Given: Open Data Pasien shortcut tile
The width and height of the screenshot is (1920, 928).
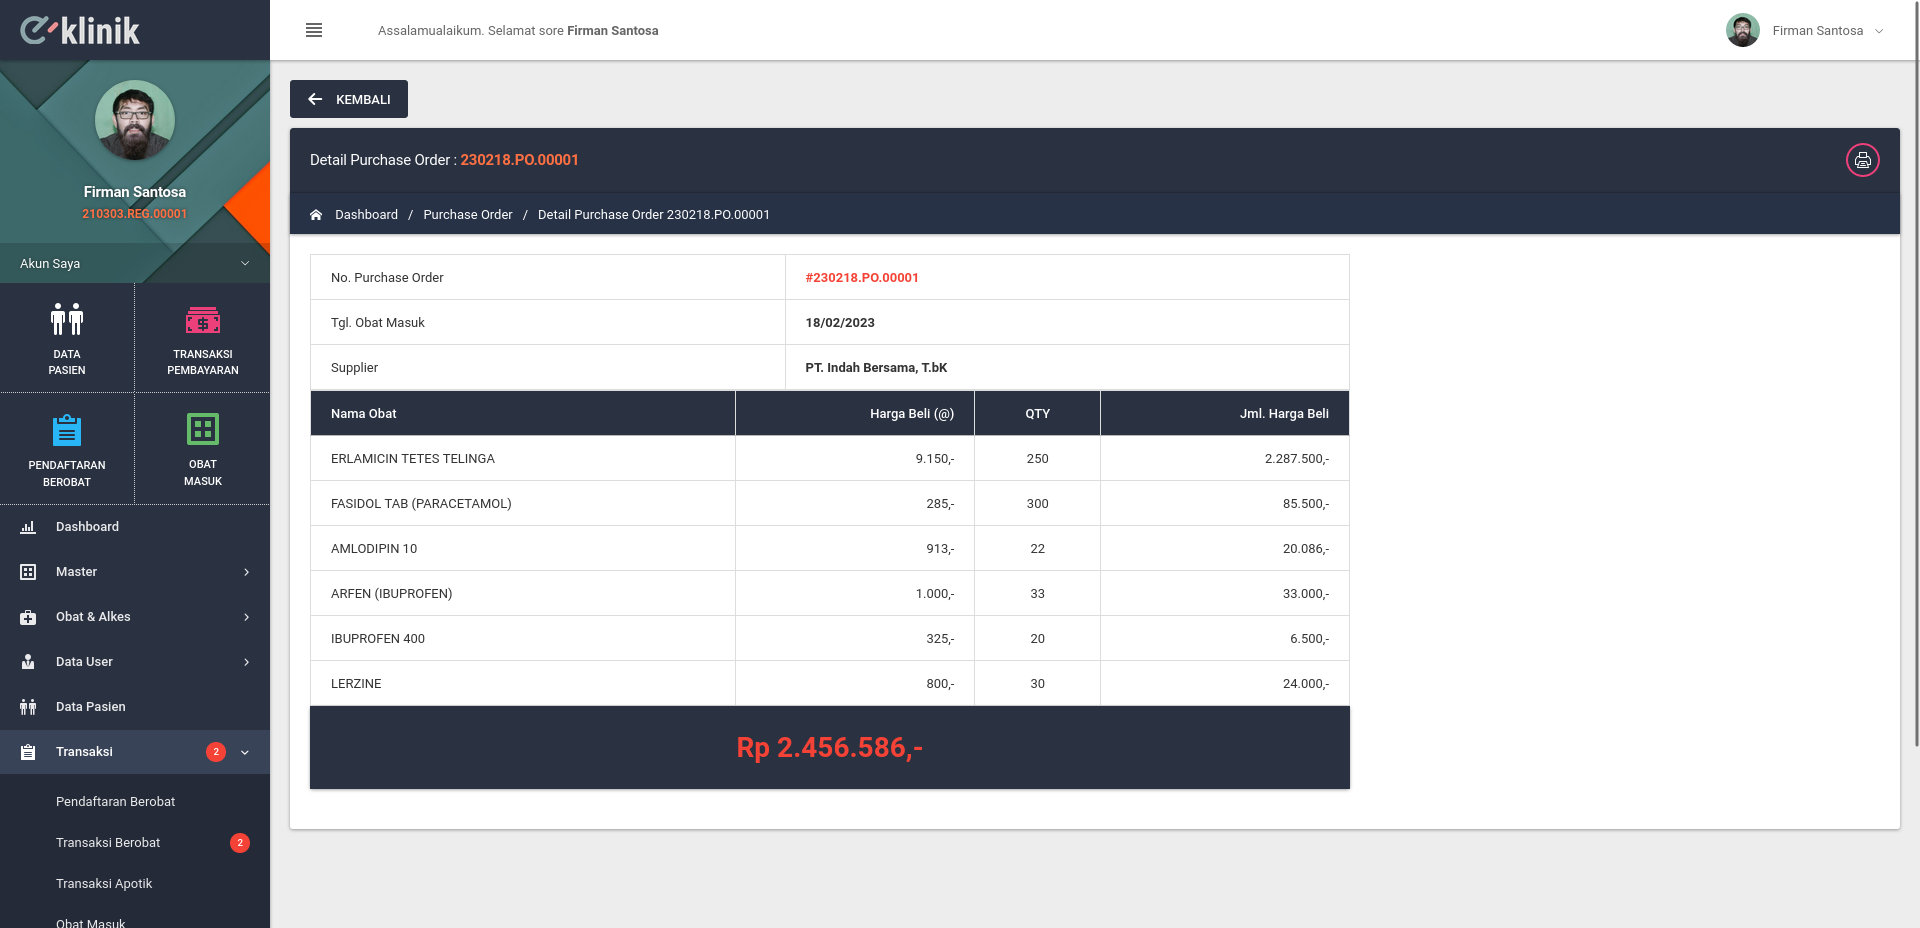Looking at the screenshot, I should (x=67, y=338).
